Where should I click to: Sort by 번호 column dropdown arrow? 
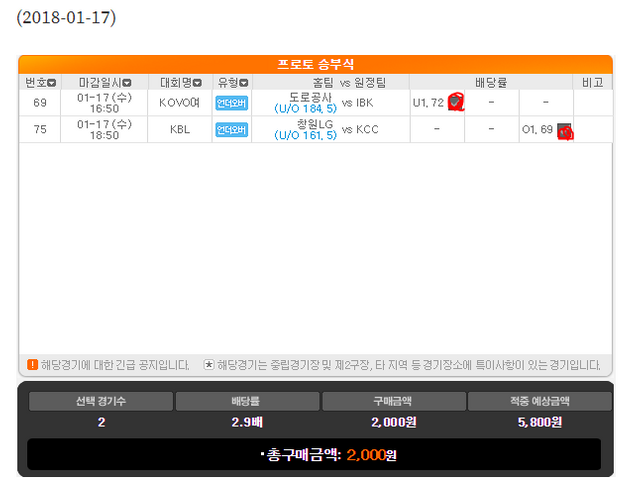coord(52,83)
